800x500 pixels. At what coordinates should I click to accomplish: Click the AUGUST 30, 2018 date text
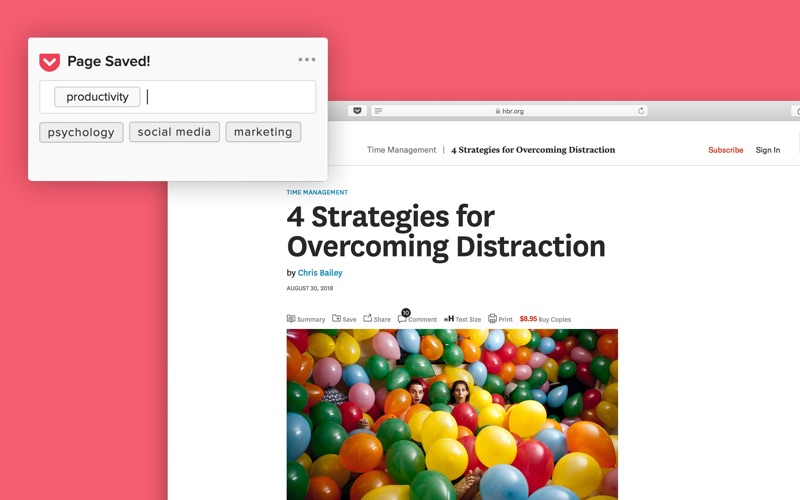310,288
